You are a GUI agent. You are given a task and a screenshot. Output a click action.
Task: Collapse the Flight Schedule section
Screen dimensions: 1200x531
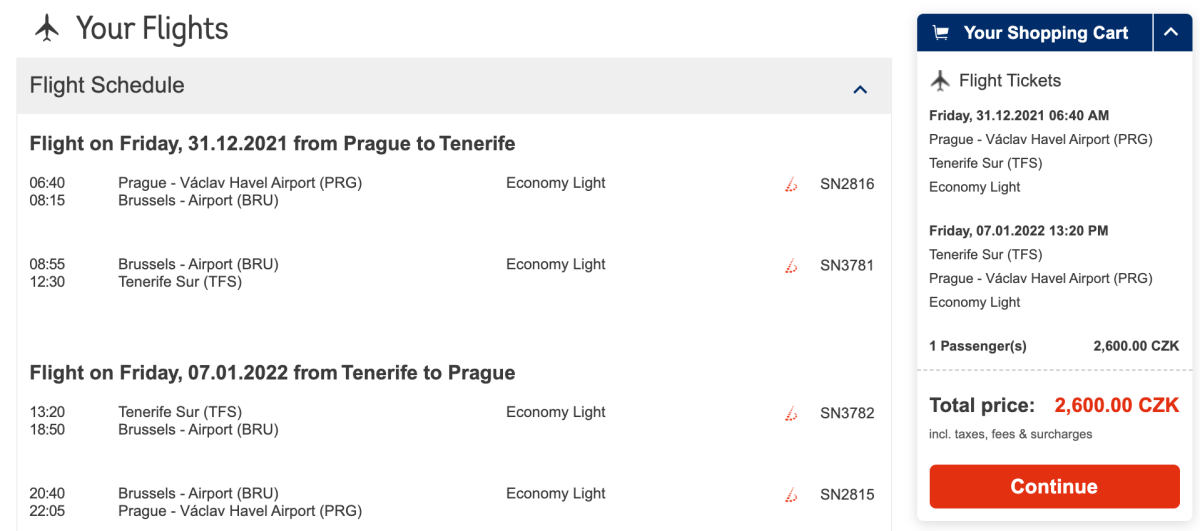860,89
